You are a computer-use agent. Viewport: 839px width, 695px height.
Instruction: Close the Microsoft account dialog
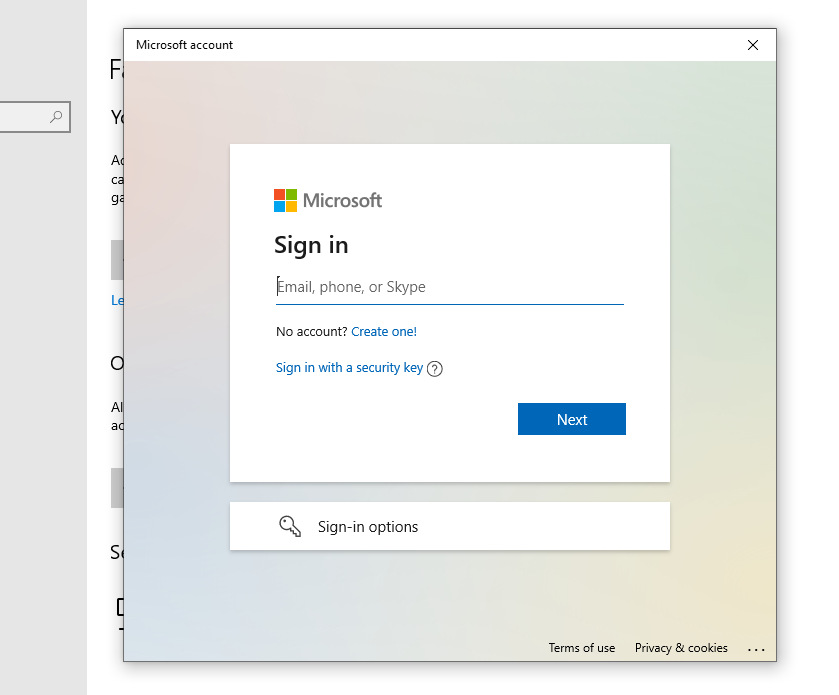pos(752,45)
